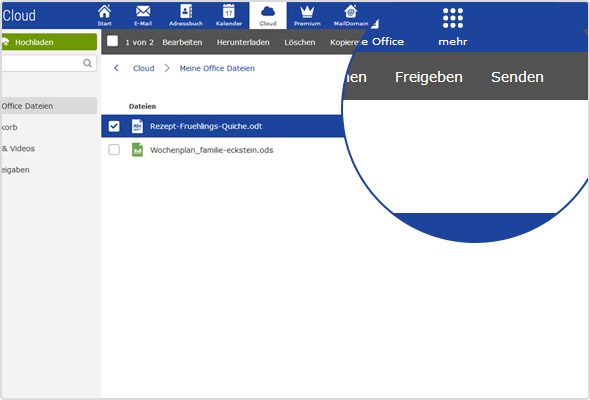Viewport: 590px width, 400px height.
Task: Open the & Videos sidebar entry
Action: (18, 149)
